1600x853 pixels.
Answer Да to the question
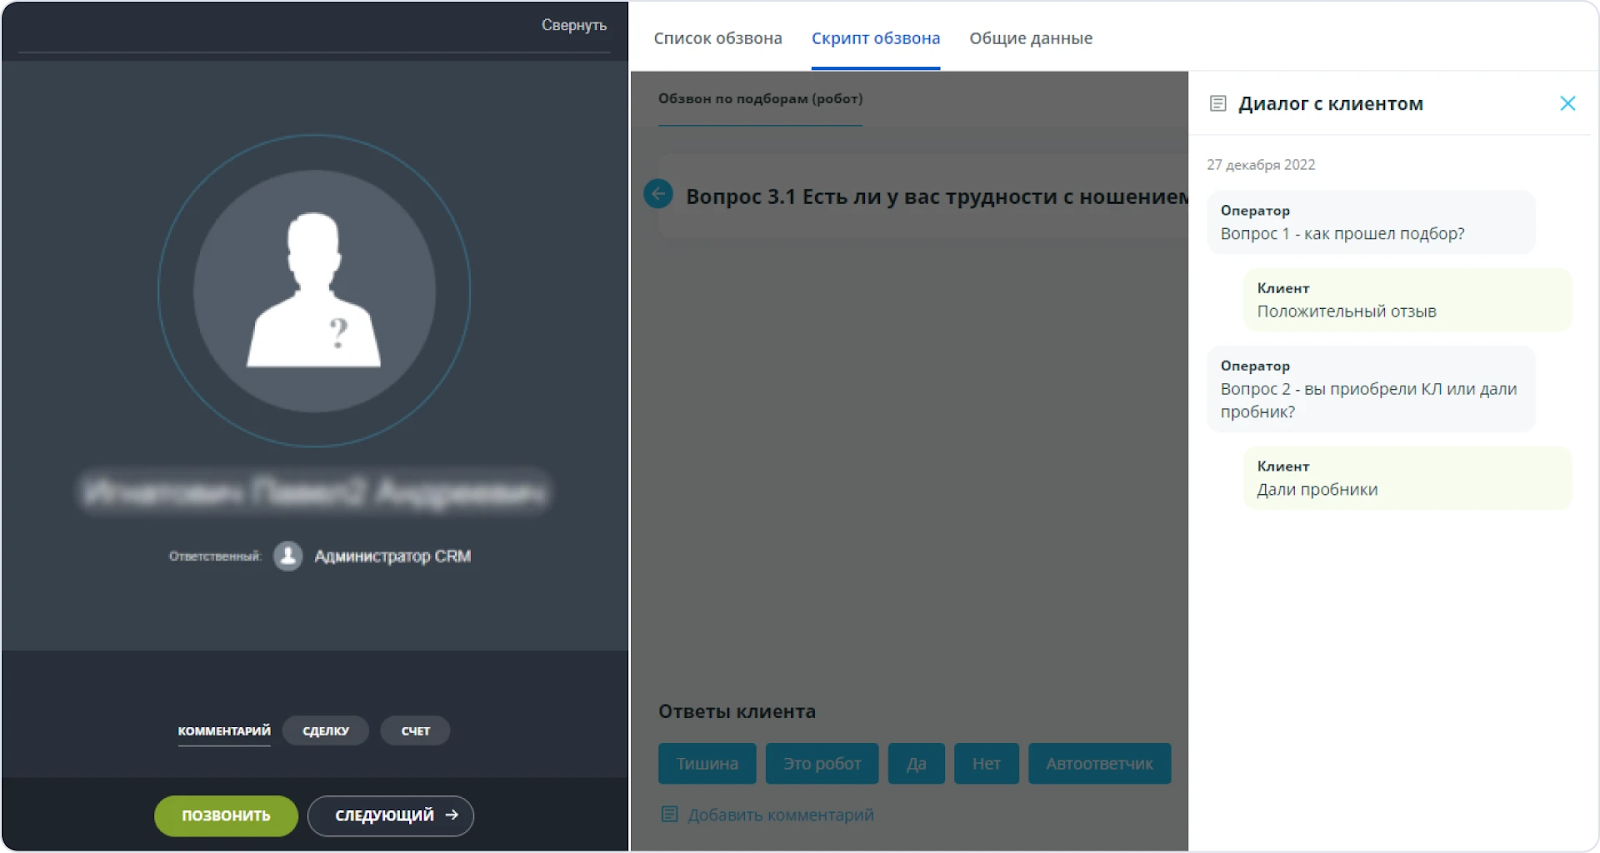tap(916, 763)
